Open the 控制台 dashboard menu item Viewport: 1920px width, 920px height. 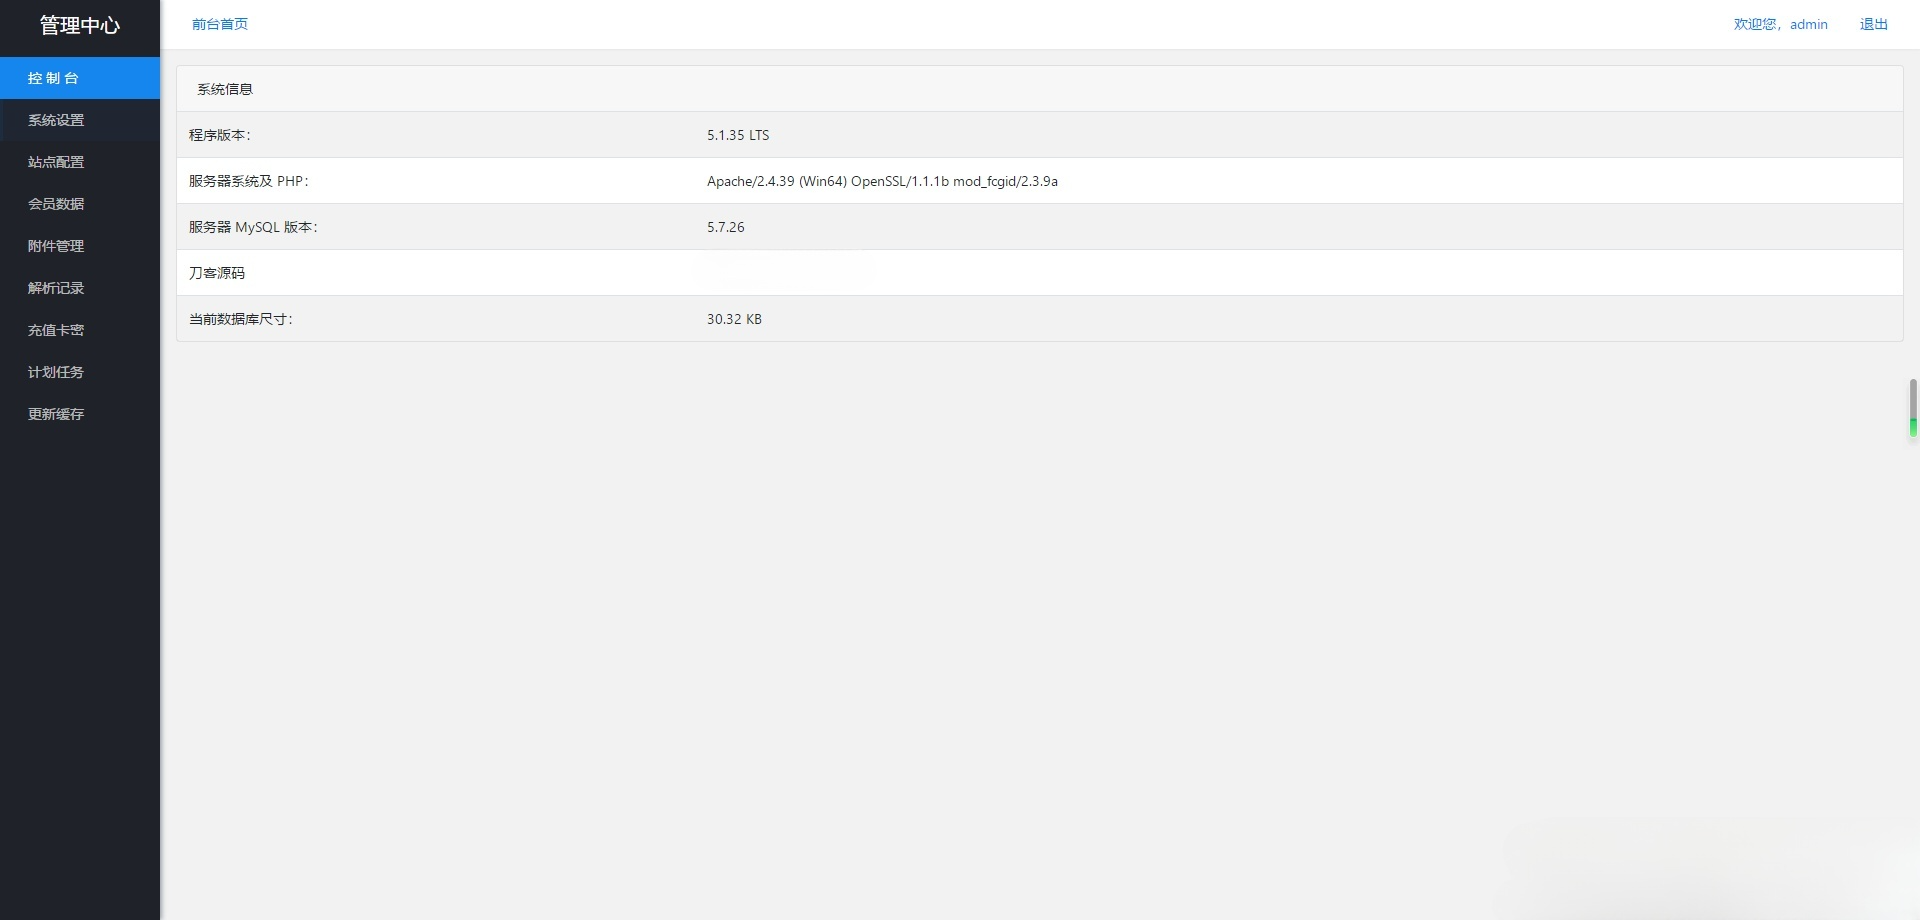click(54, 78)
